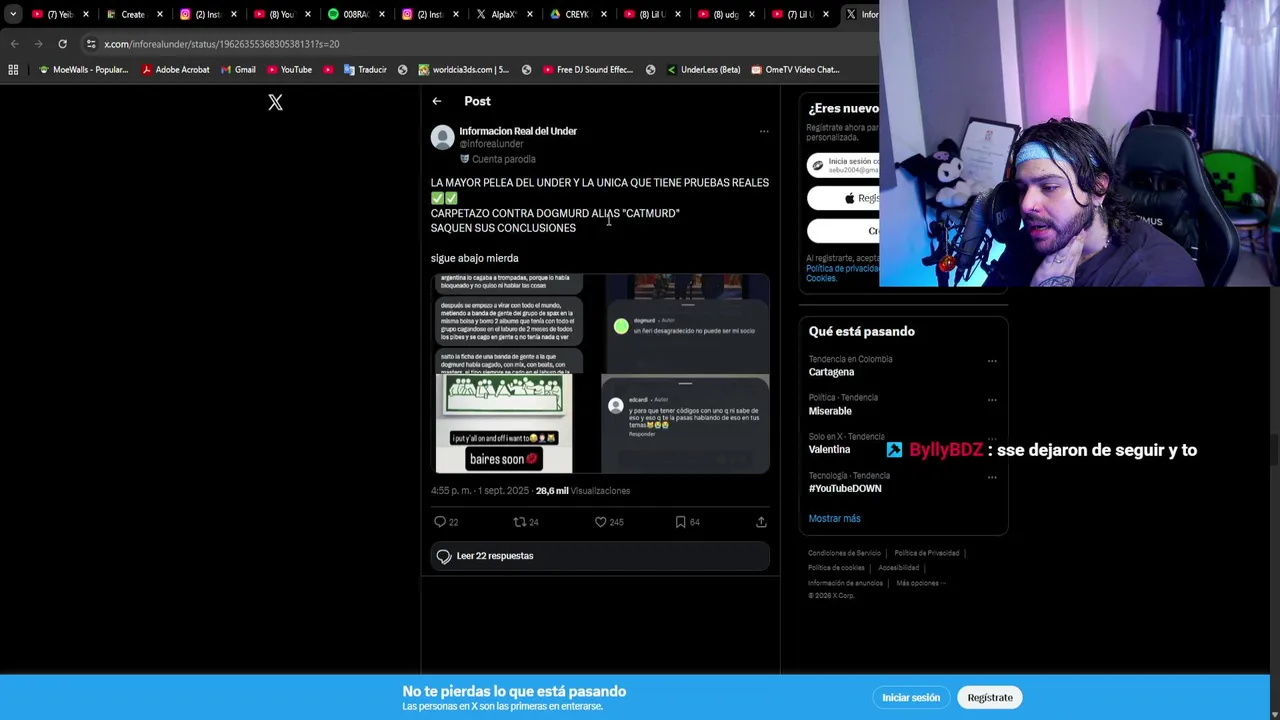Click the Informacion Real del Under name
The width and height of the screenshot is (1280, 720).
coord(518,131)
